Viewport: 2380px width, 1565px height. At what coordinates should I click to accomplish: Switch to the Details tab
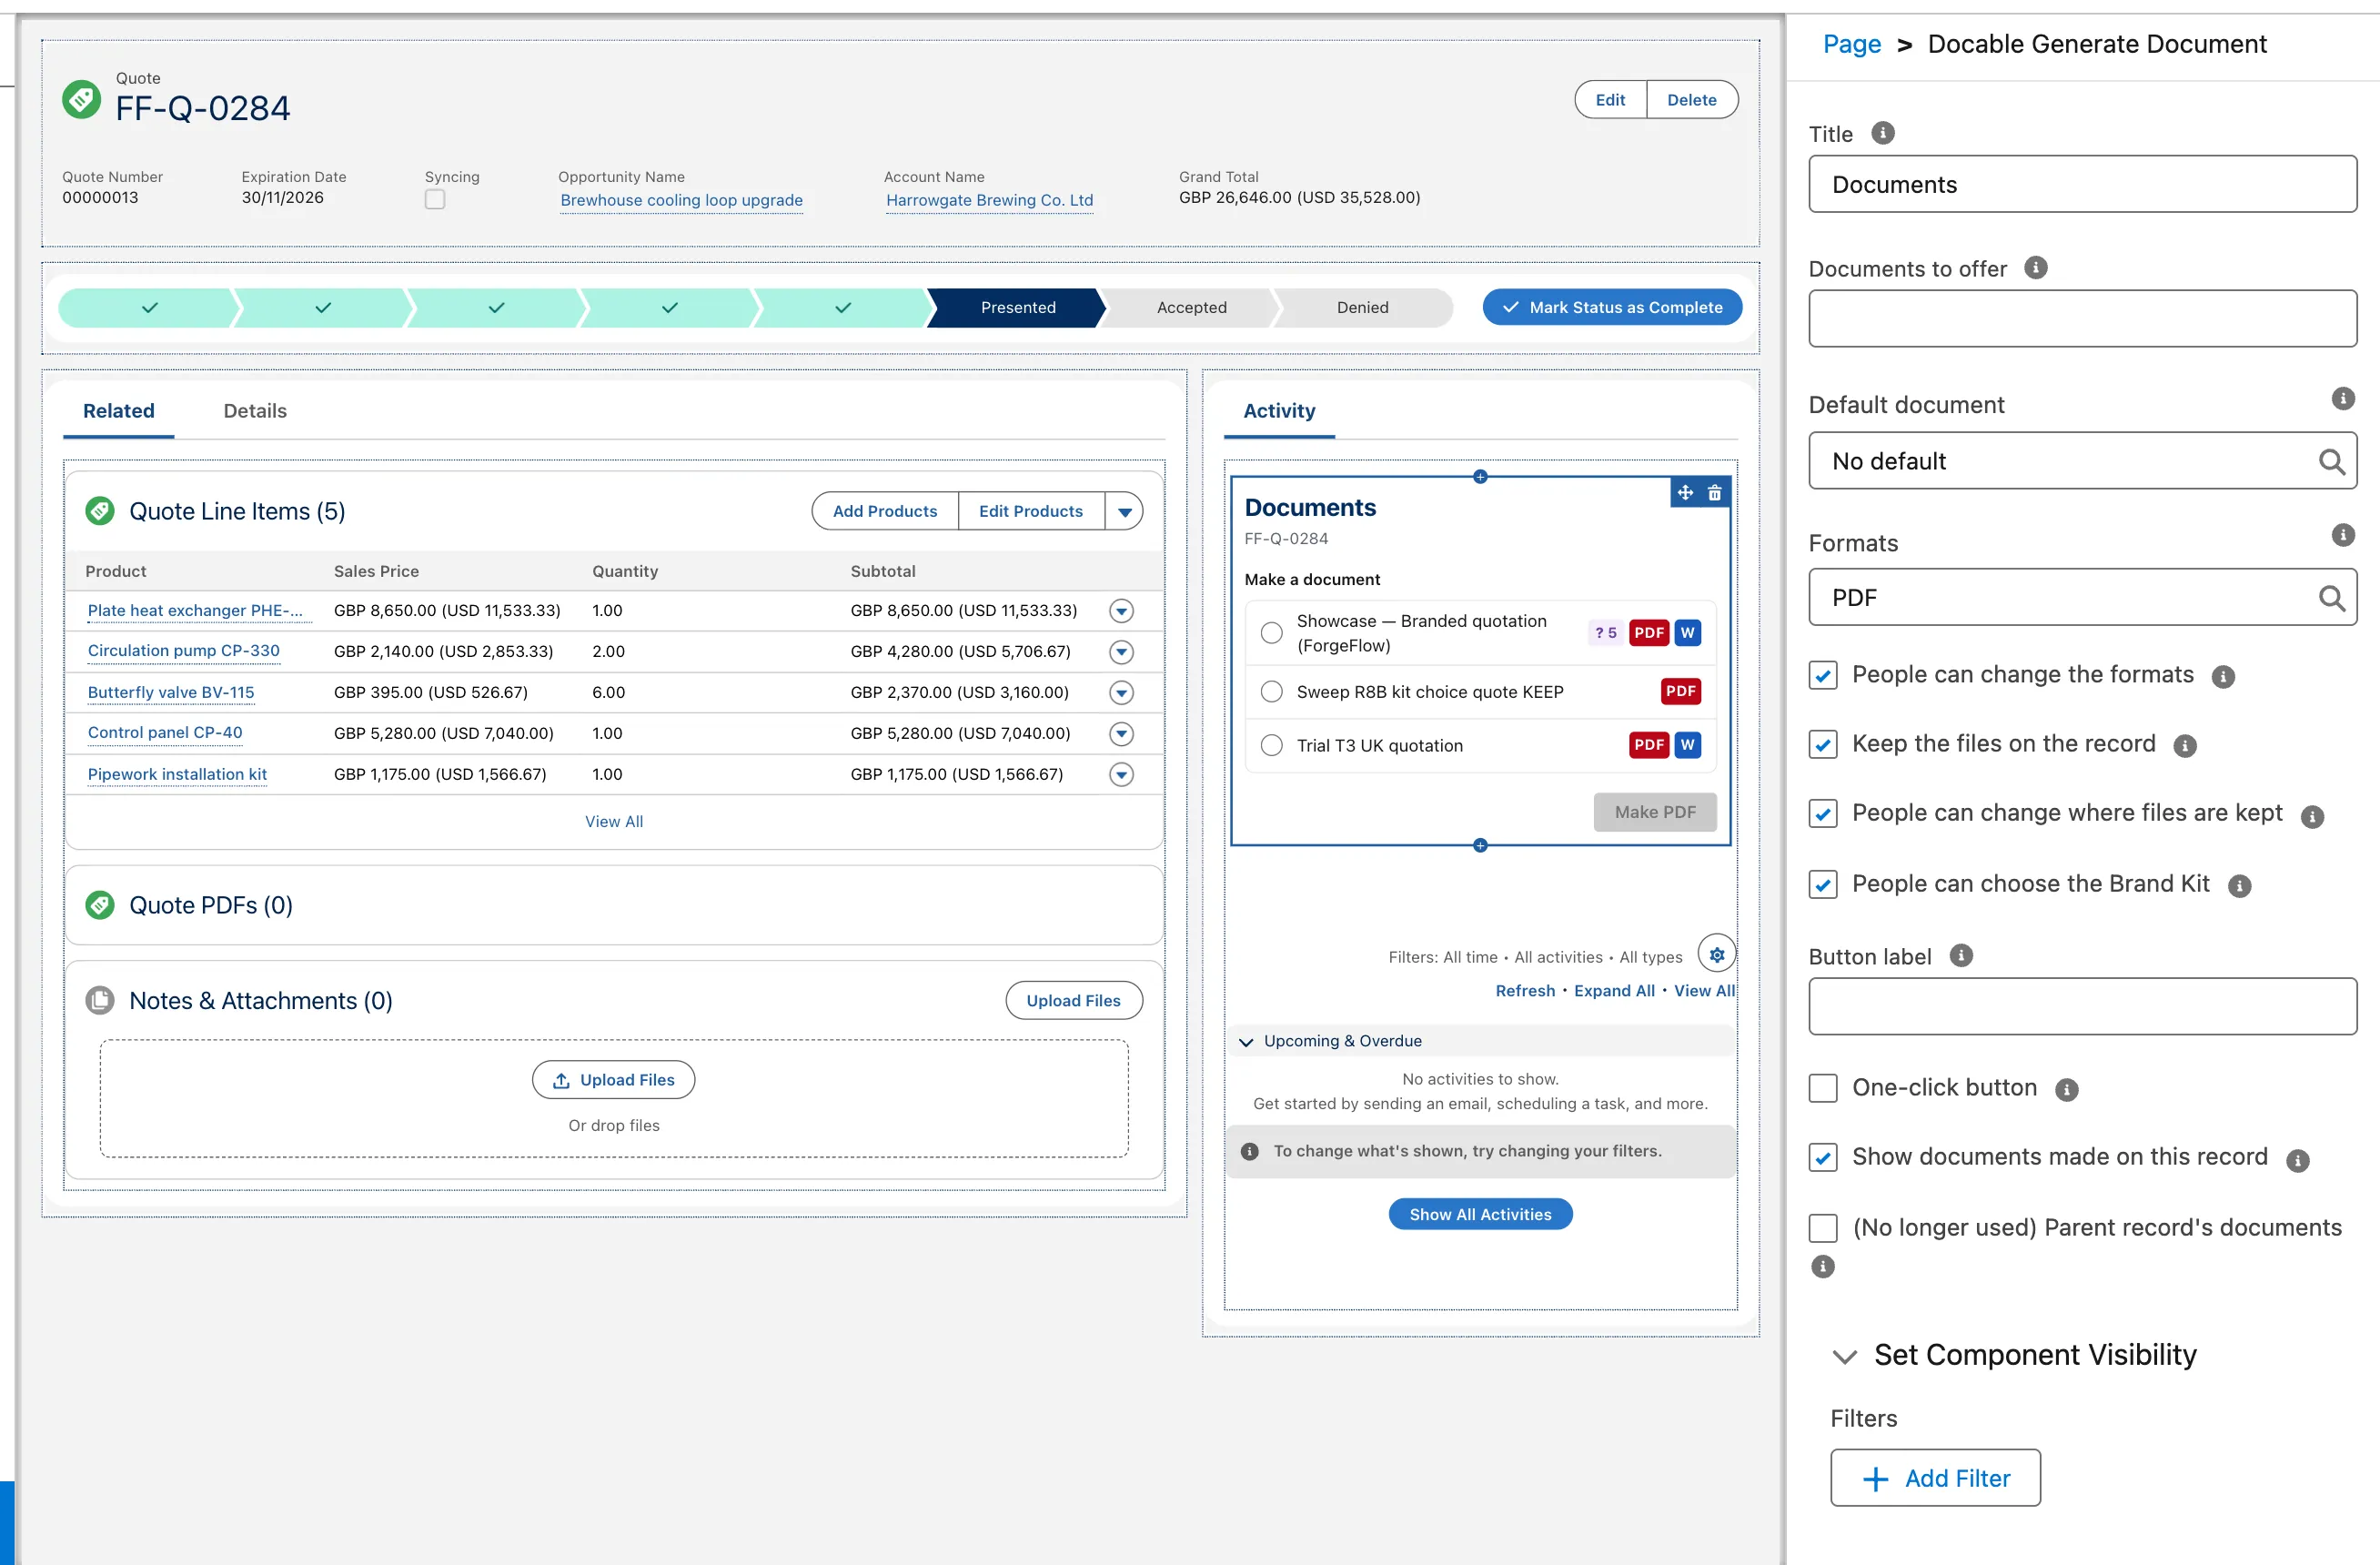255,411
